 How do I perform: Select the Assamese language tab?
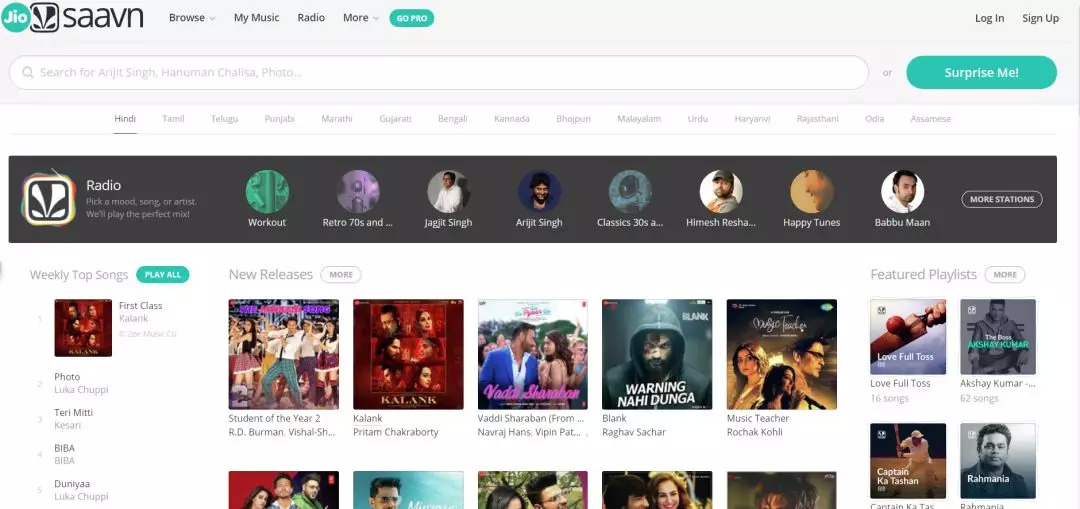click(x=931, y=118)
